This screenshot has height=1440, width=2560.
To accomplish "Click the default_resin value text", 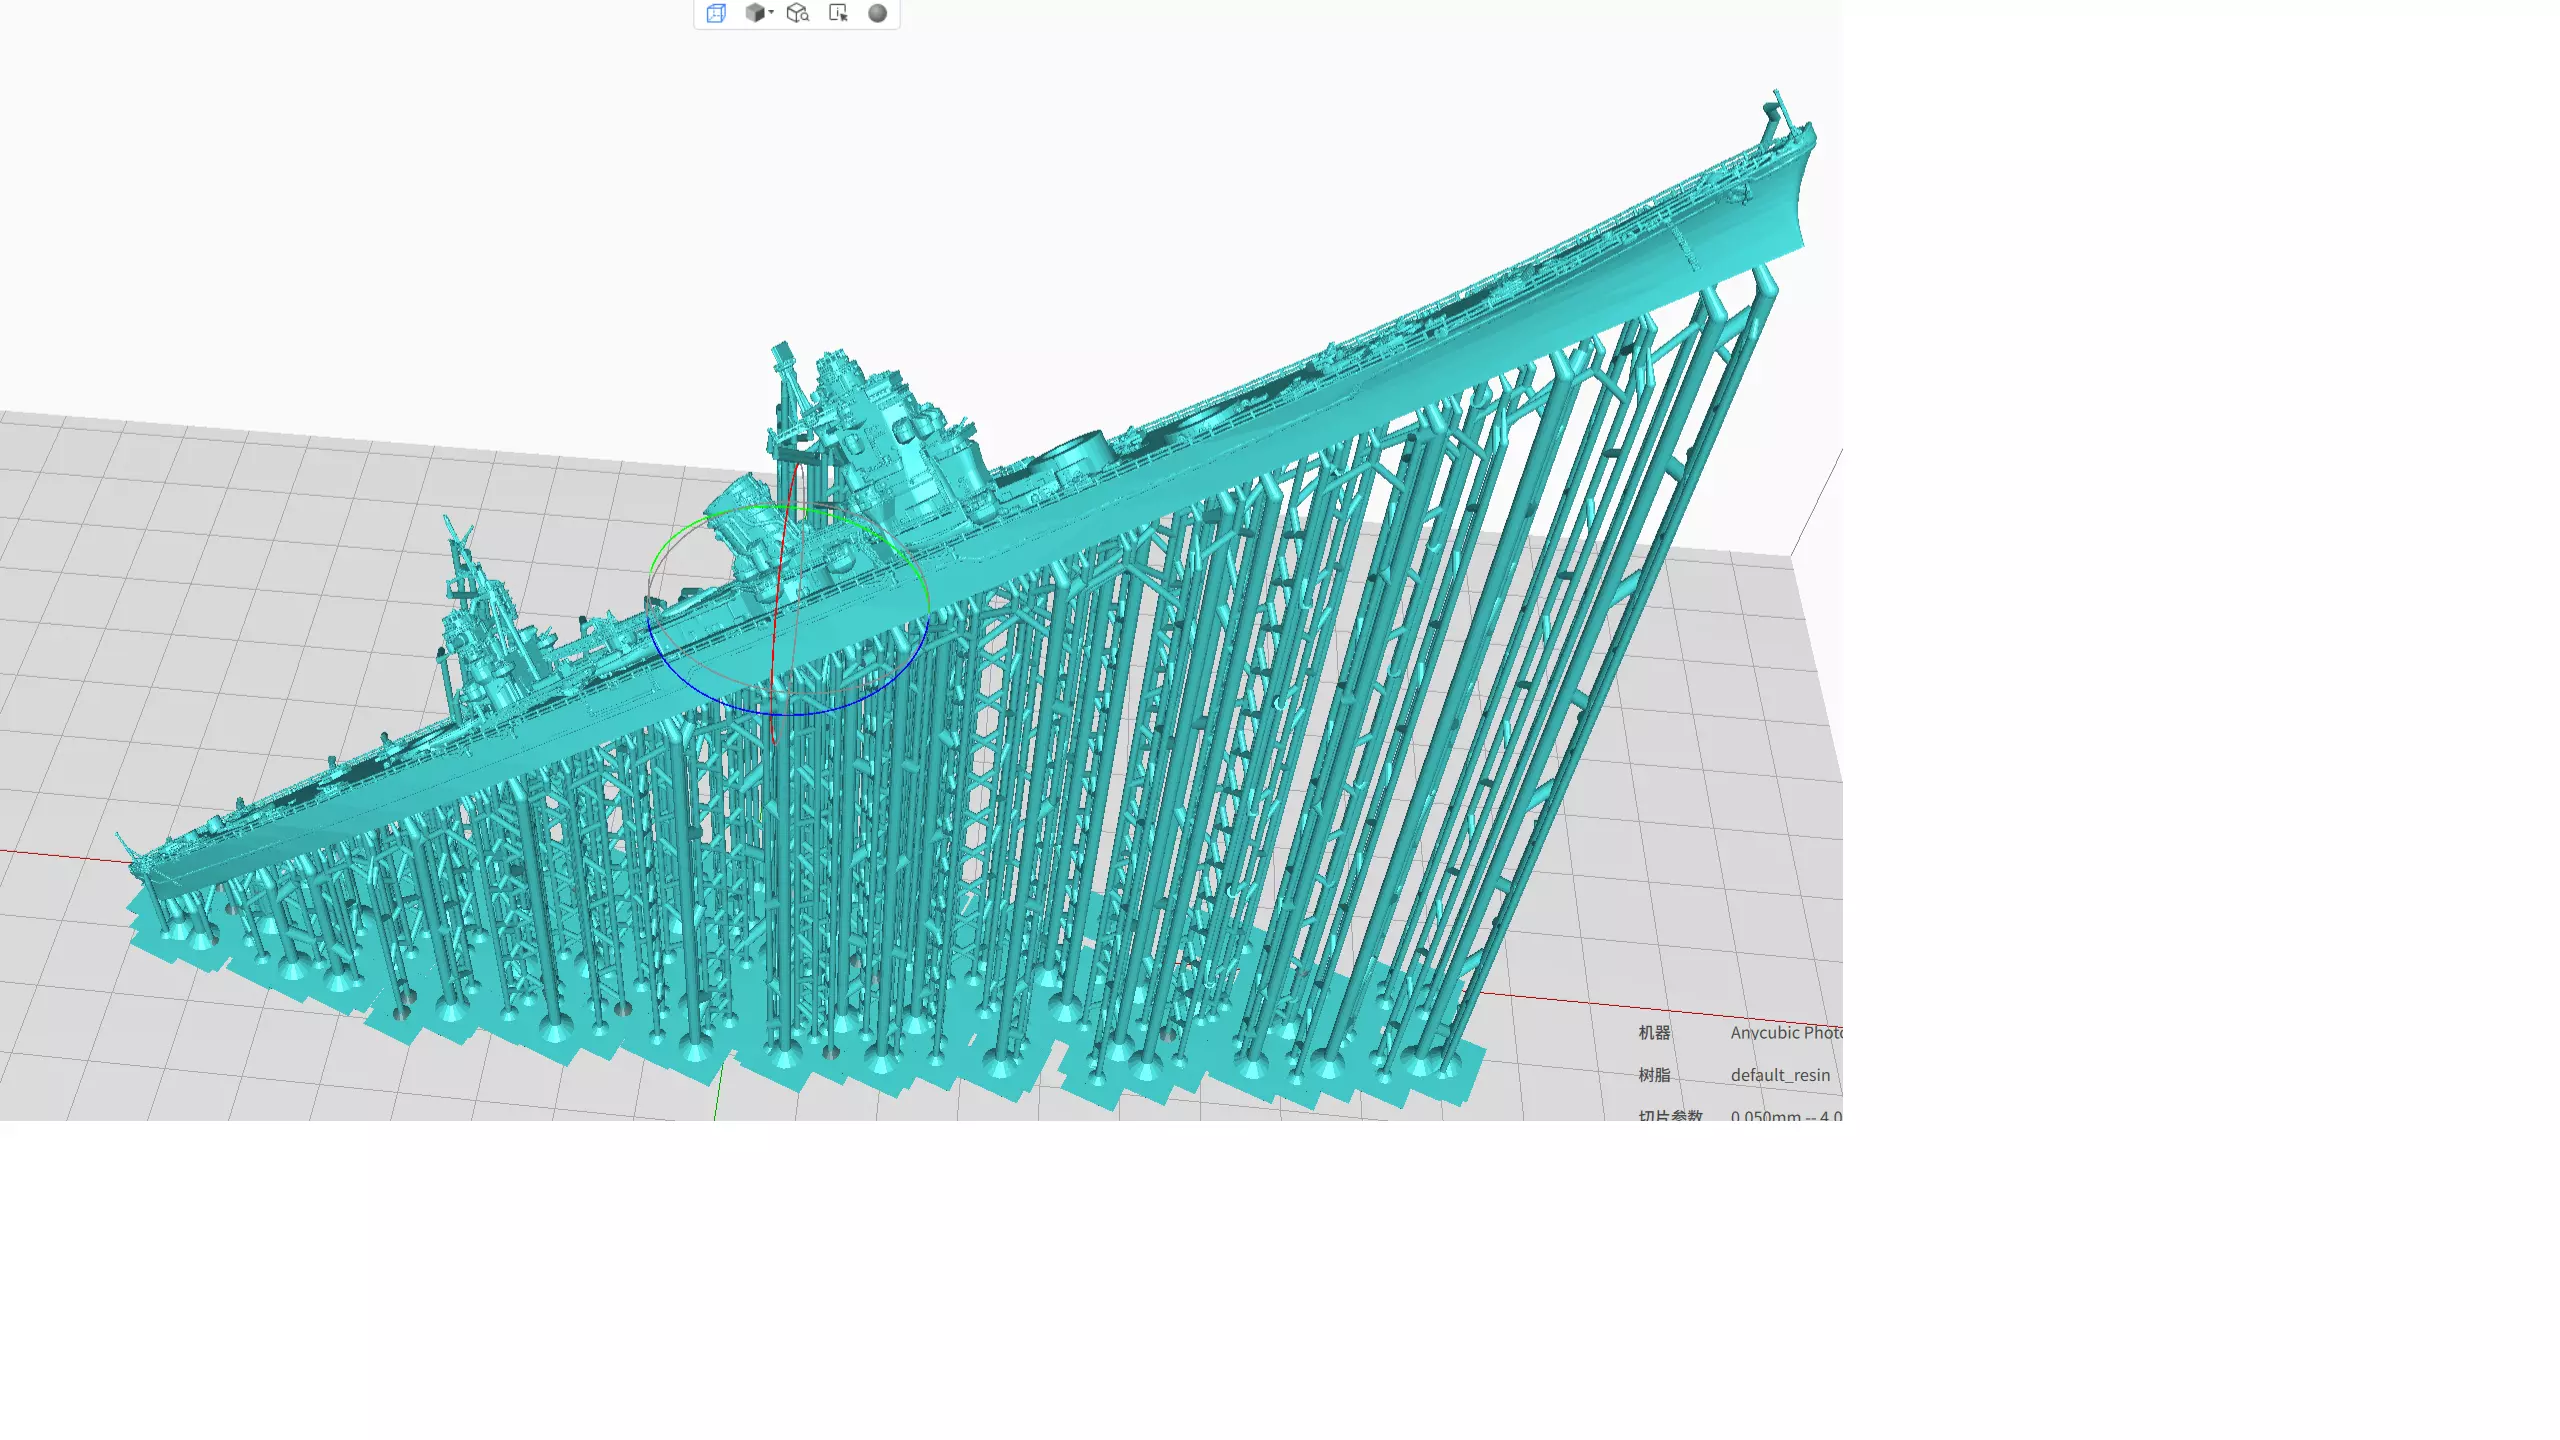I will point(1780,1075).
